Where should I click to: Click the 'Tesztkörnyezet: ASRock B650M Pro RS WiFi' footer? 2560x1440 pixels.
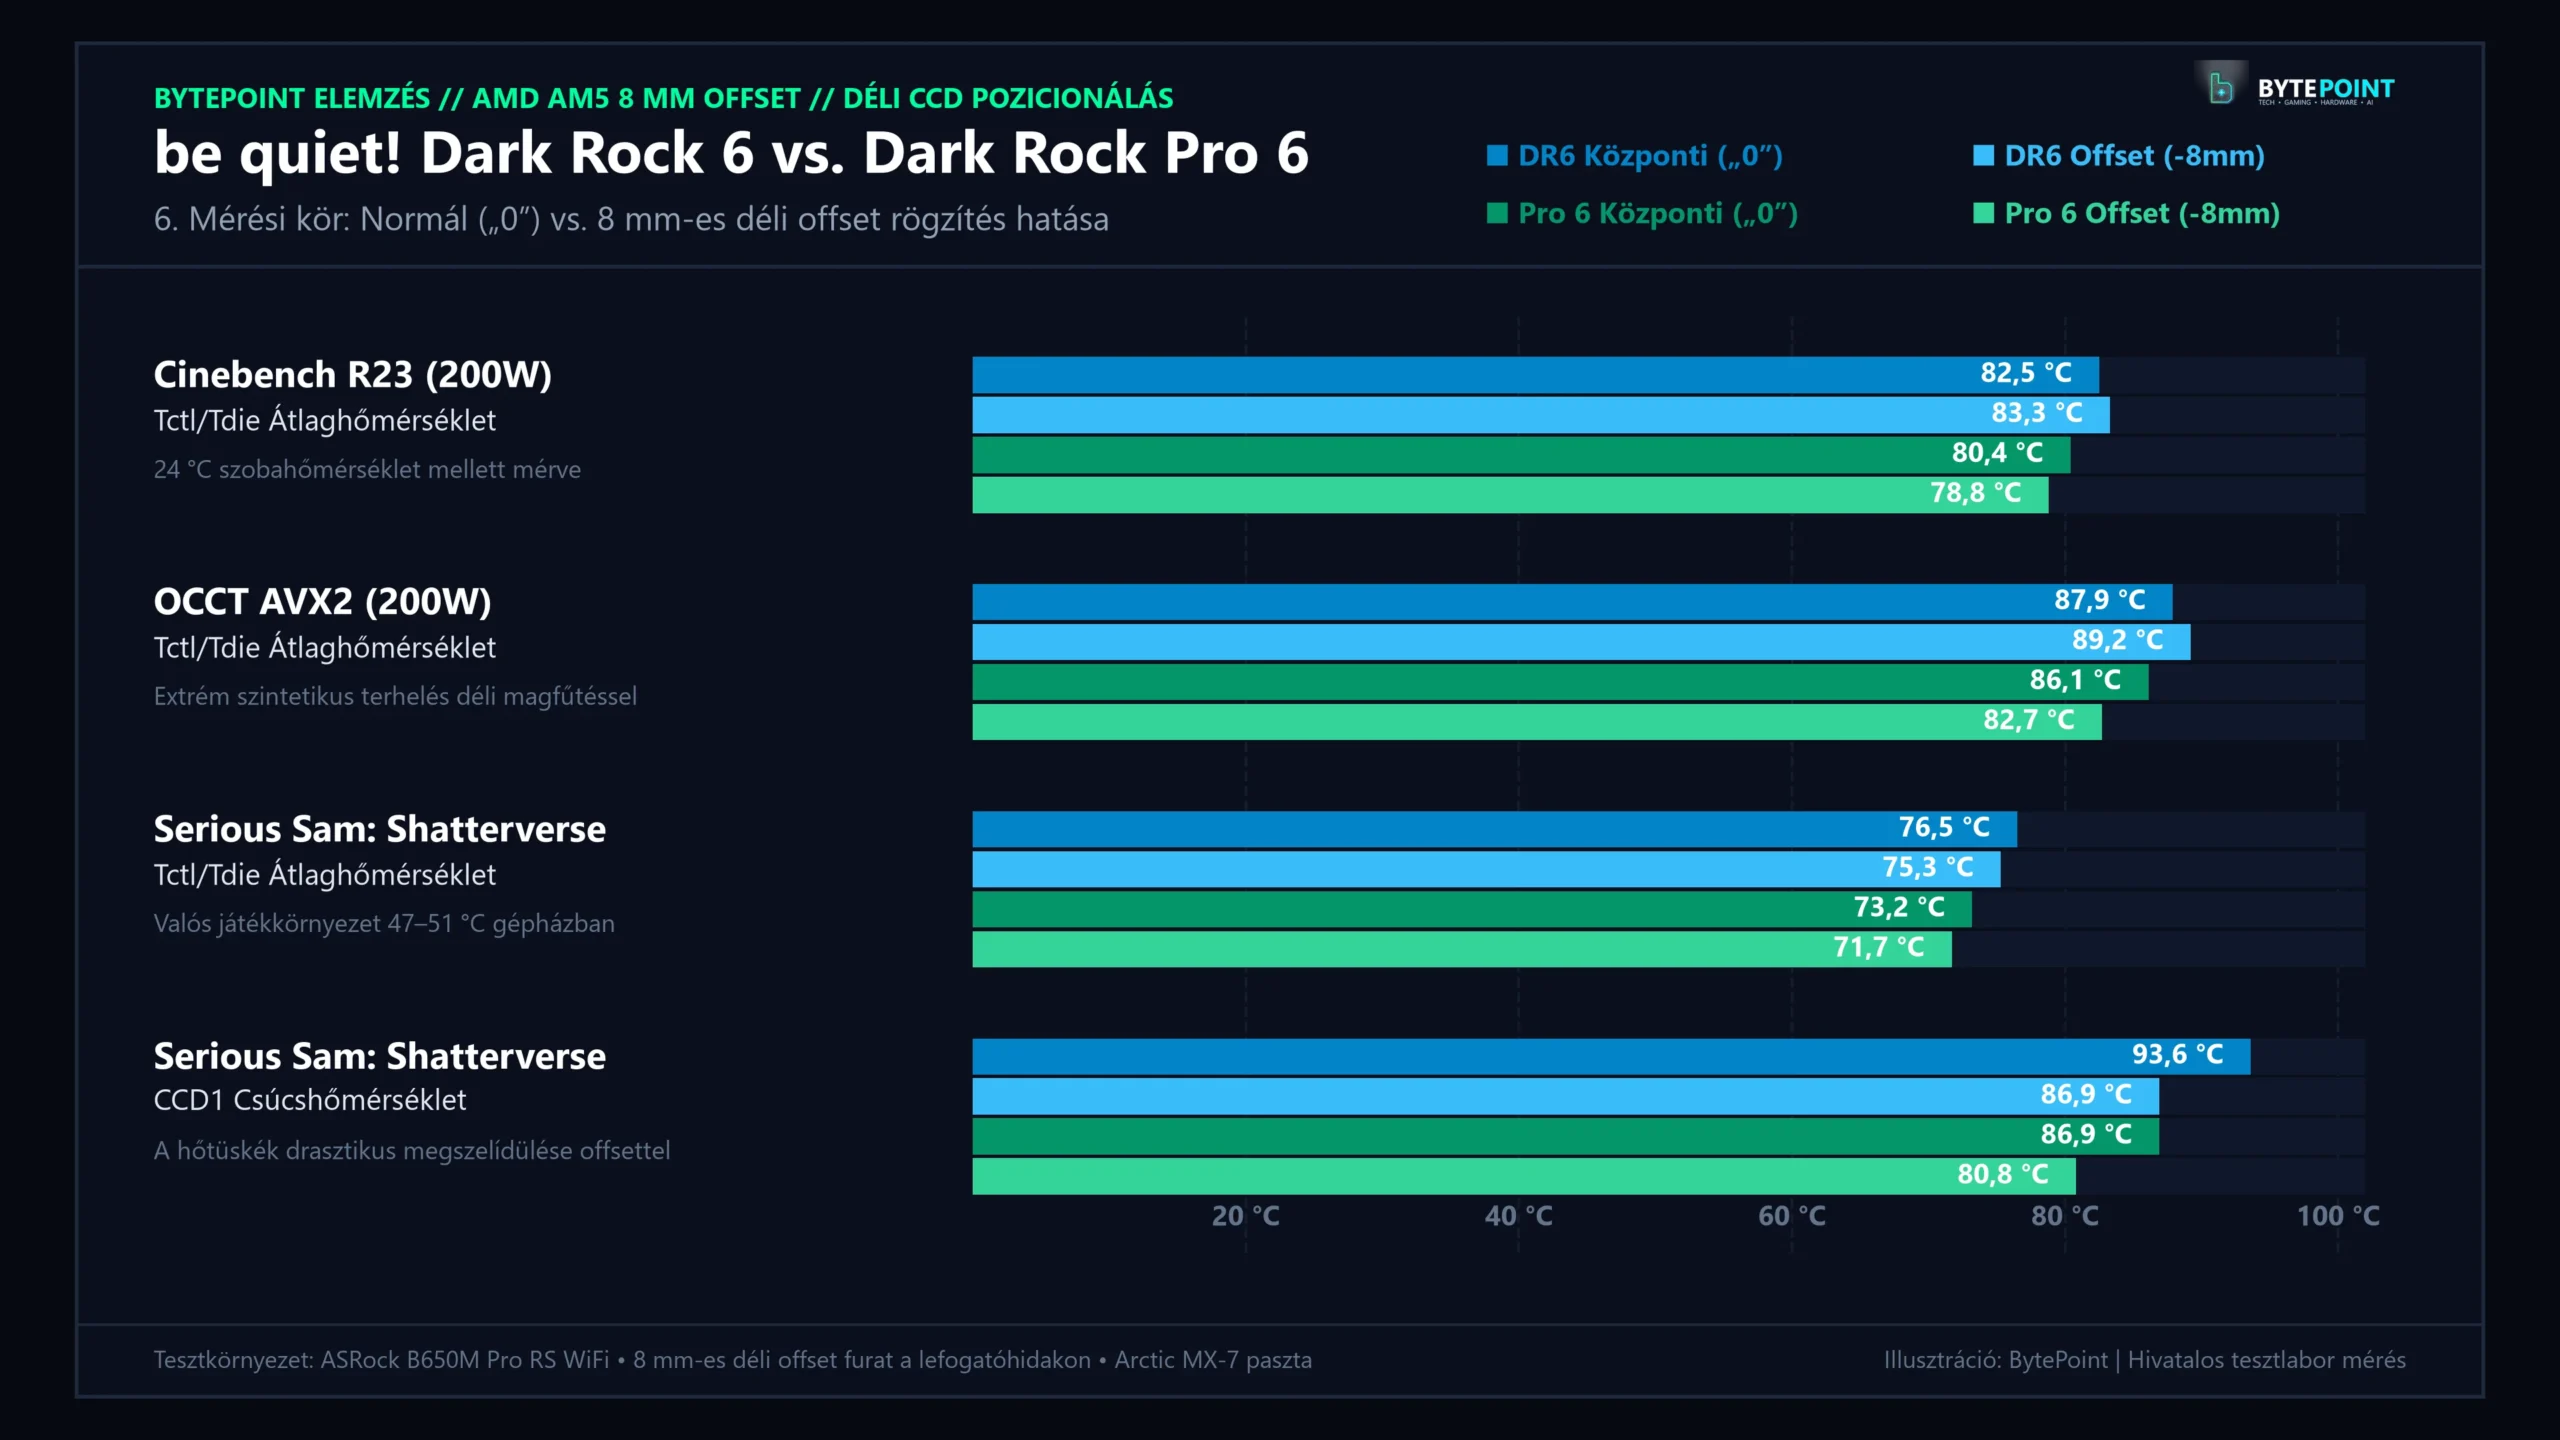pyautogui.click(x=732, y=1360)
